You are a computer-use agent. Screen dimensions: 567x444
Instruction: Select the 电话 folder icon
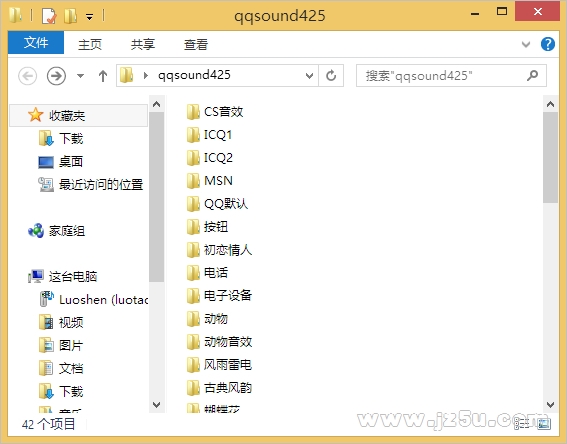(x=193, y=273)
